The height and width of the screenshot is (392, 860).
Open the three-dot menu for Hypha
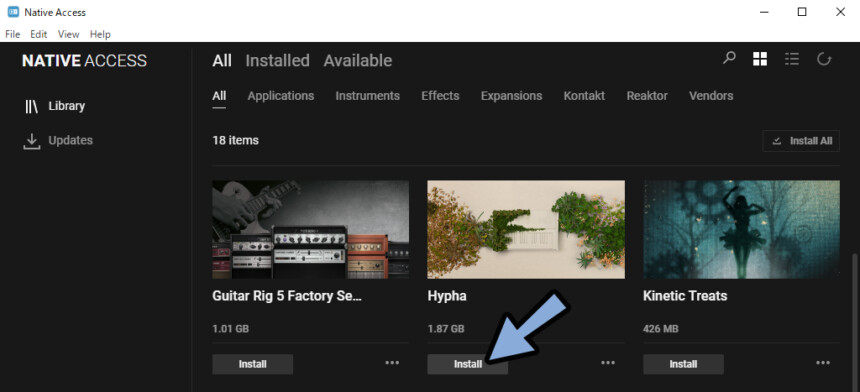tap(608, 362)
